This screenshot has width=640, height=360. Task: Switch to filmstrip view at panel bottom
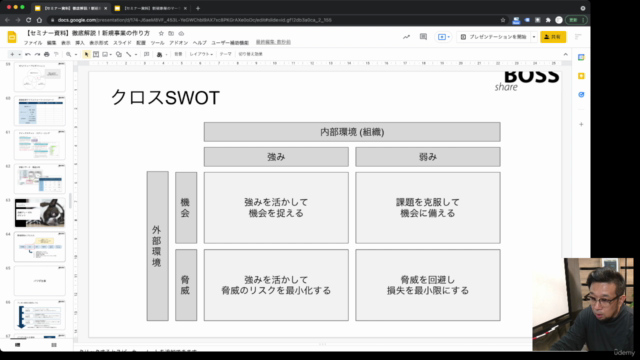18,345
